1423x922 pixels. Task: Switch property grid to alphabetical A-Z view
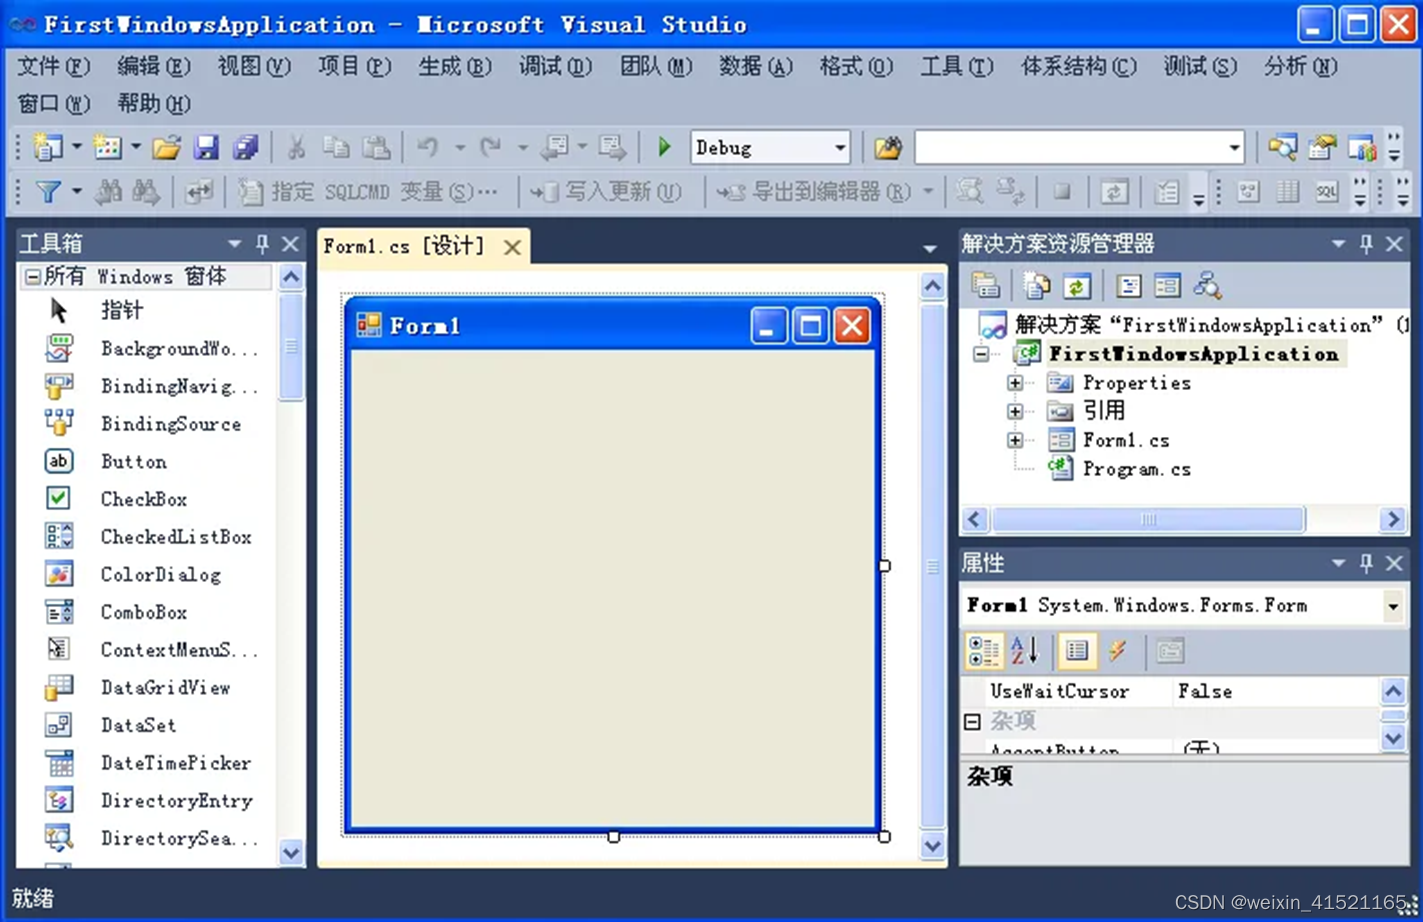pyautogui.click(x=1025, y=651)
